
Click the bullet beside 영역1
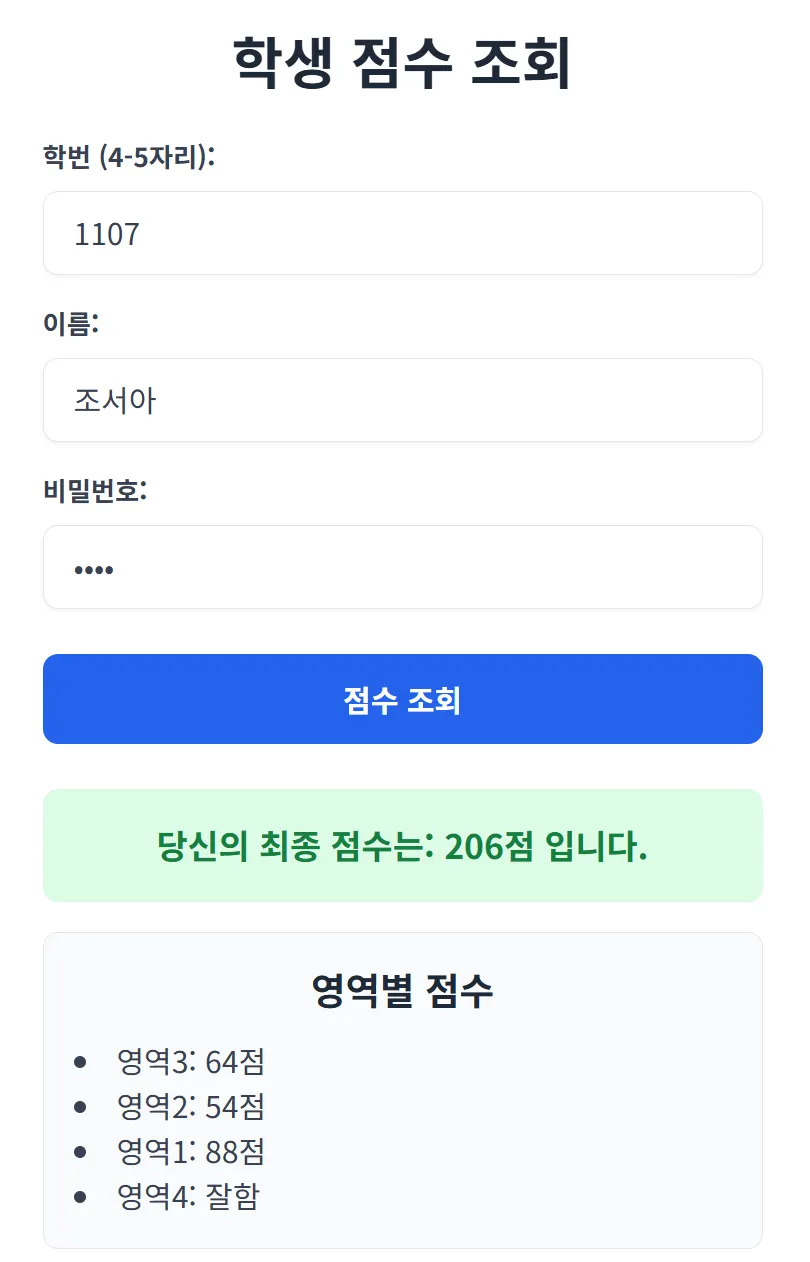pyautogui.click(x=81, y=1152)
